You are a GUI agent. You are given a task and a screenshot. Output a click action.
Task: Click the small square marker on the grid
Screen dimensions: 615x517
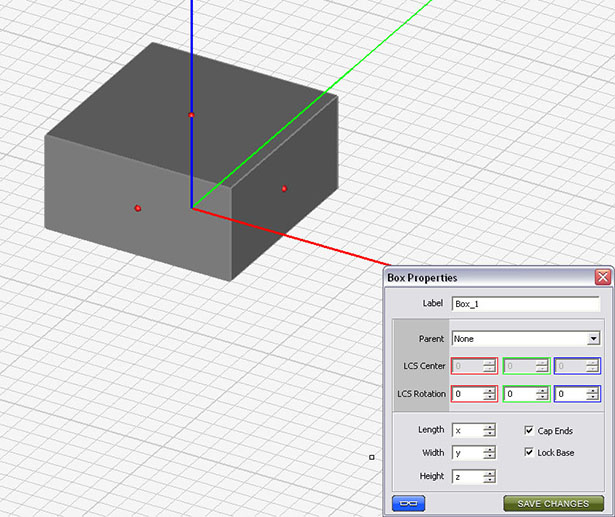[x=372, y=457]
